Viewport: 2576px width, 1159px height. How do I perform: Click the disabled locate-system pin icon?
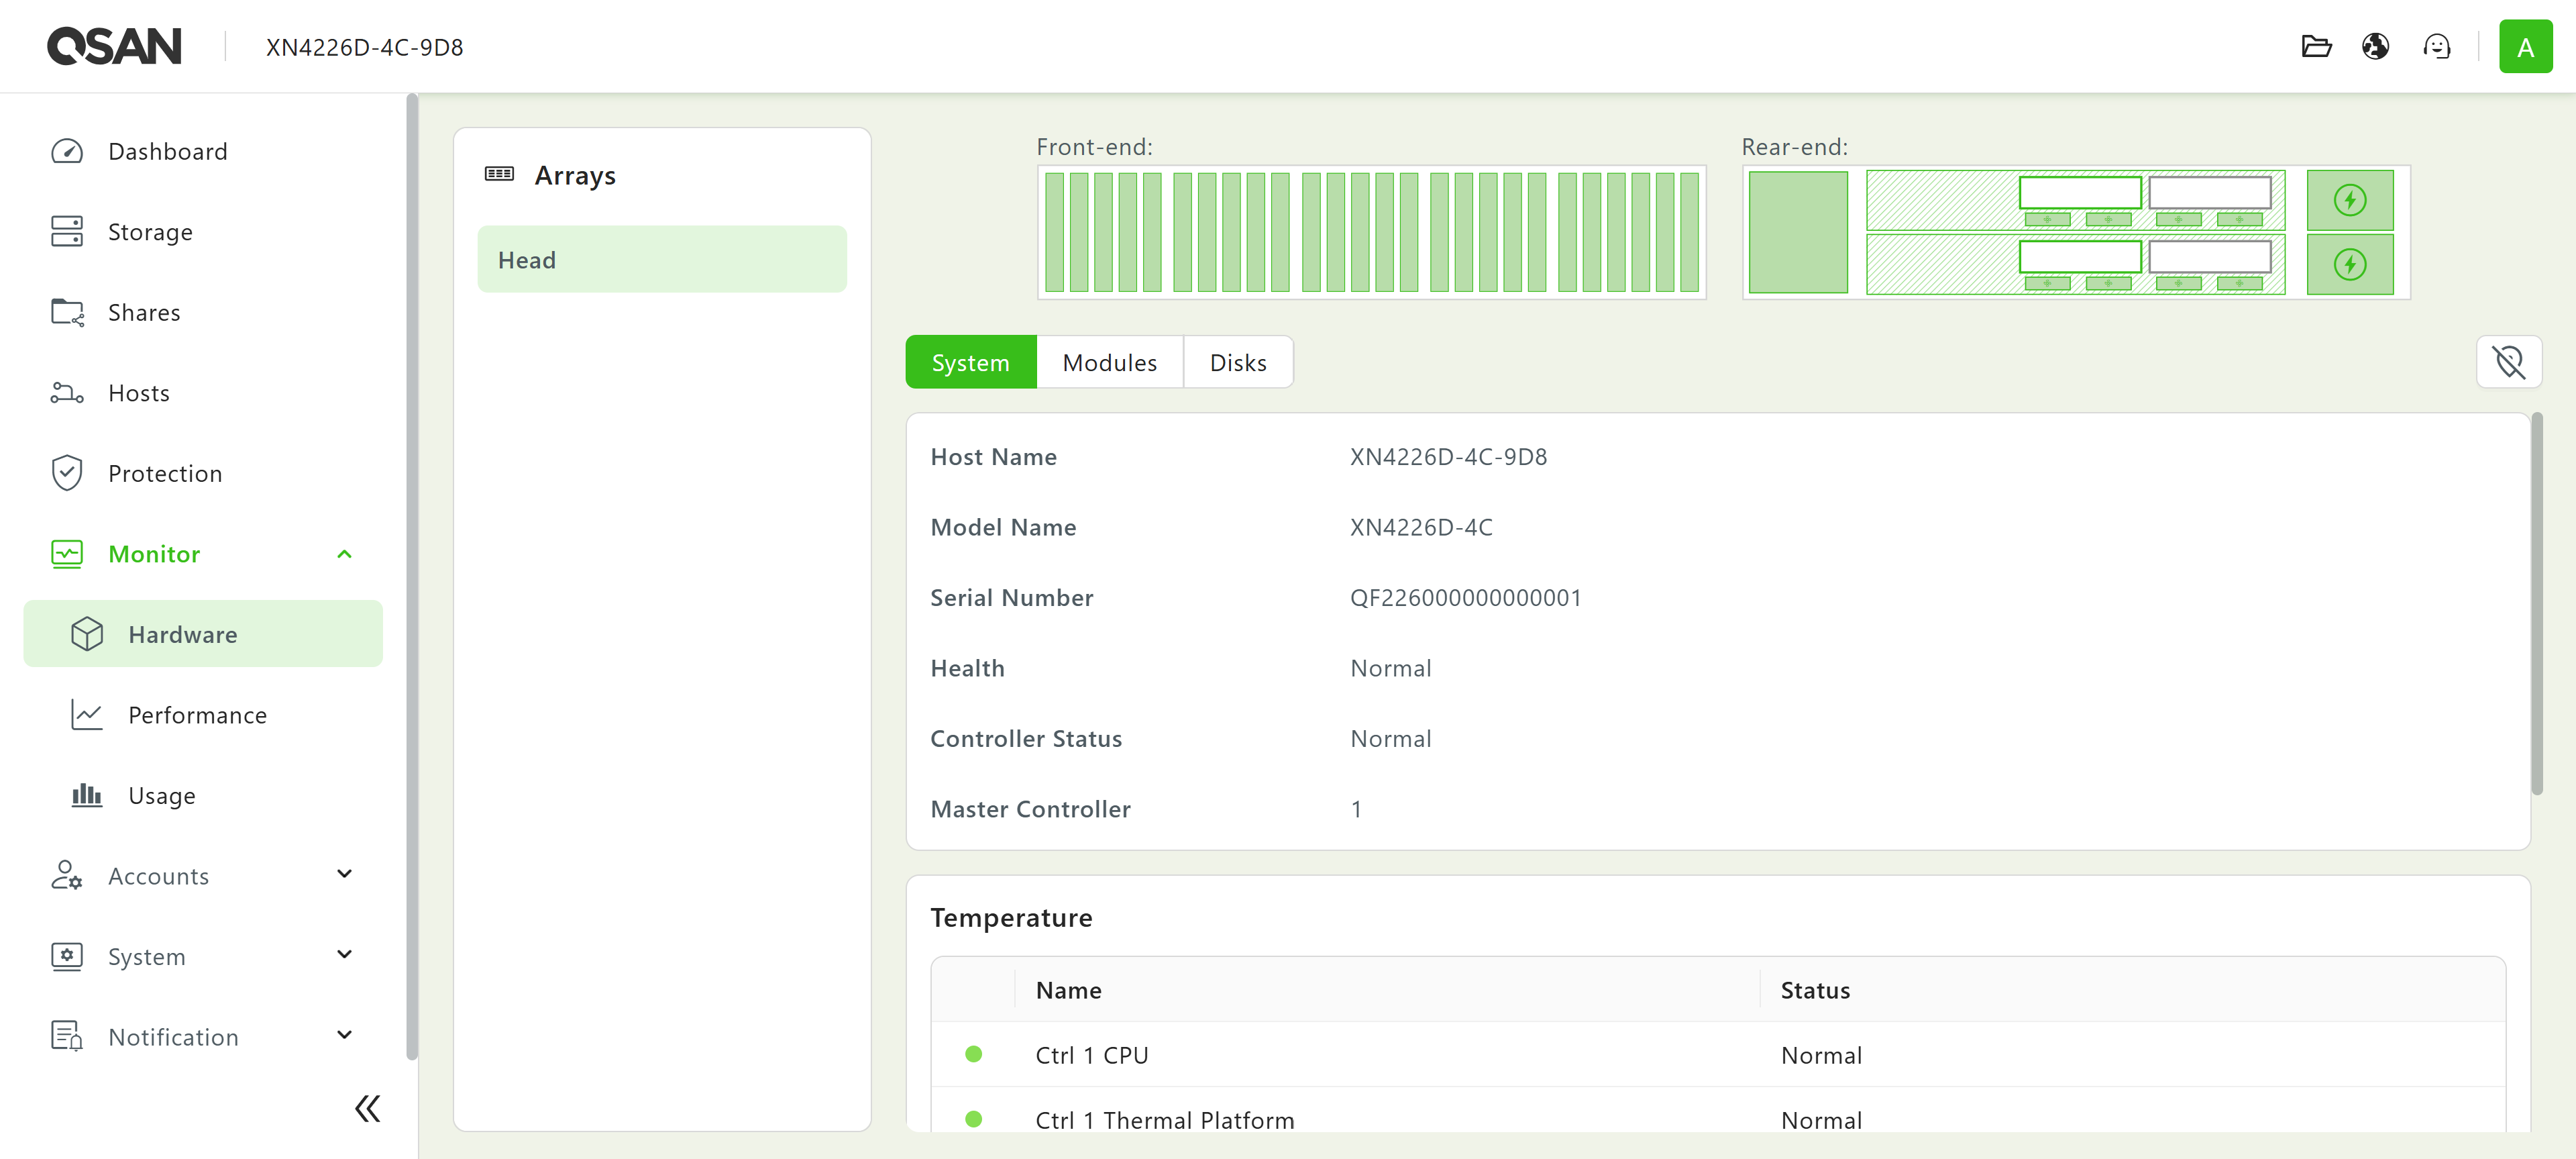2508,362
